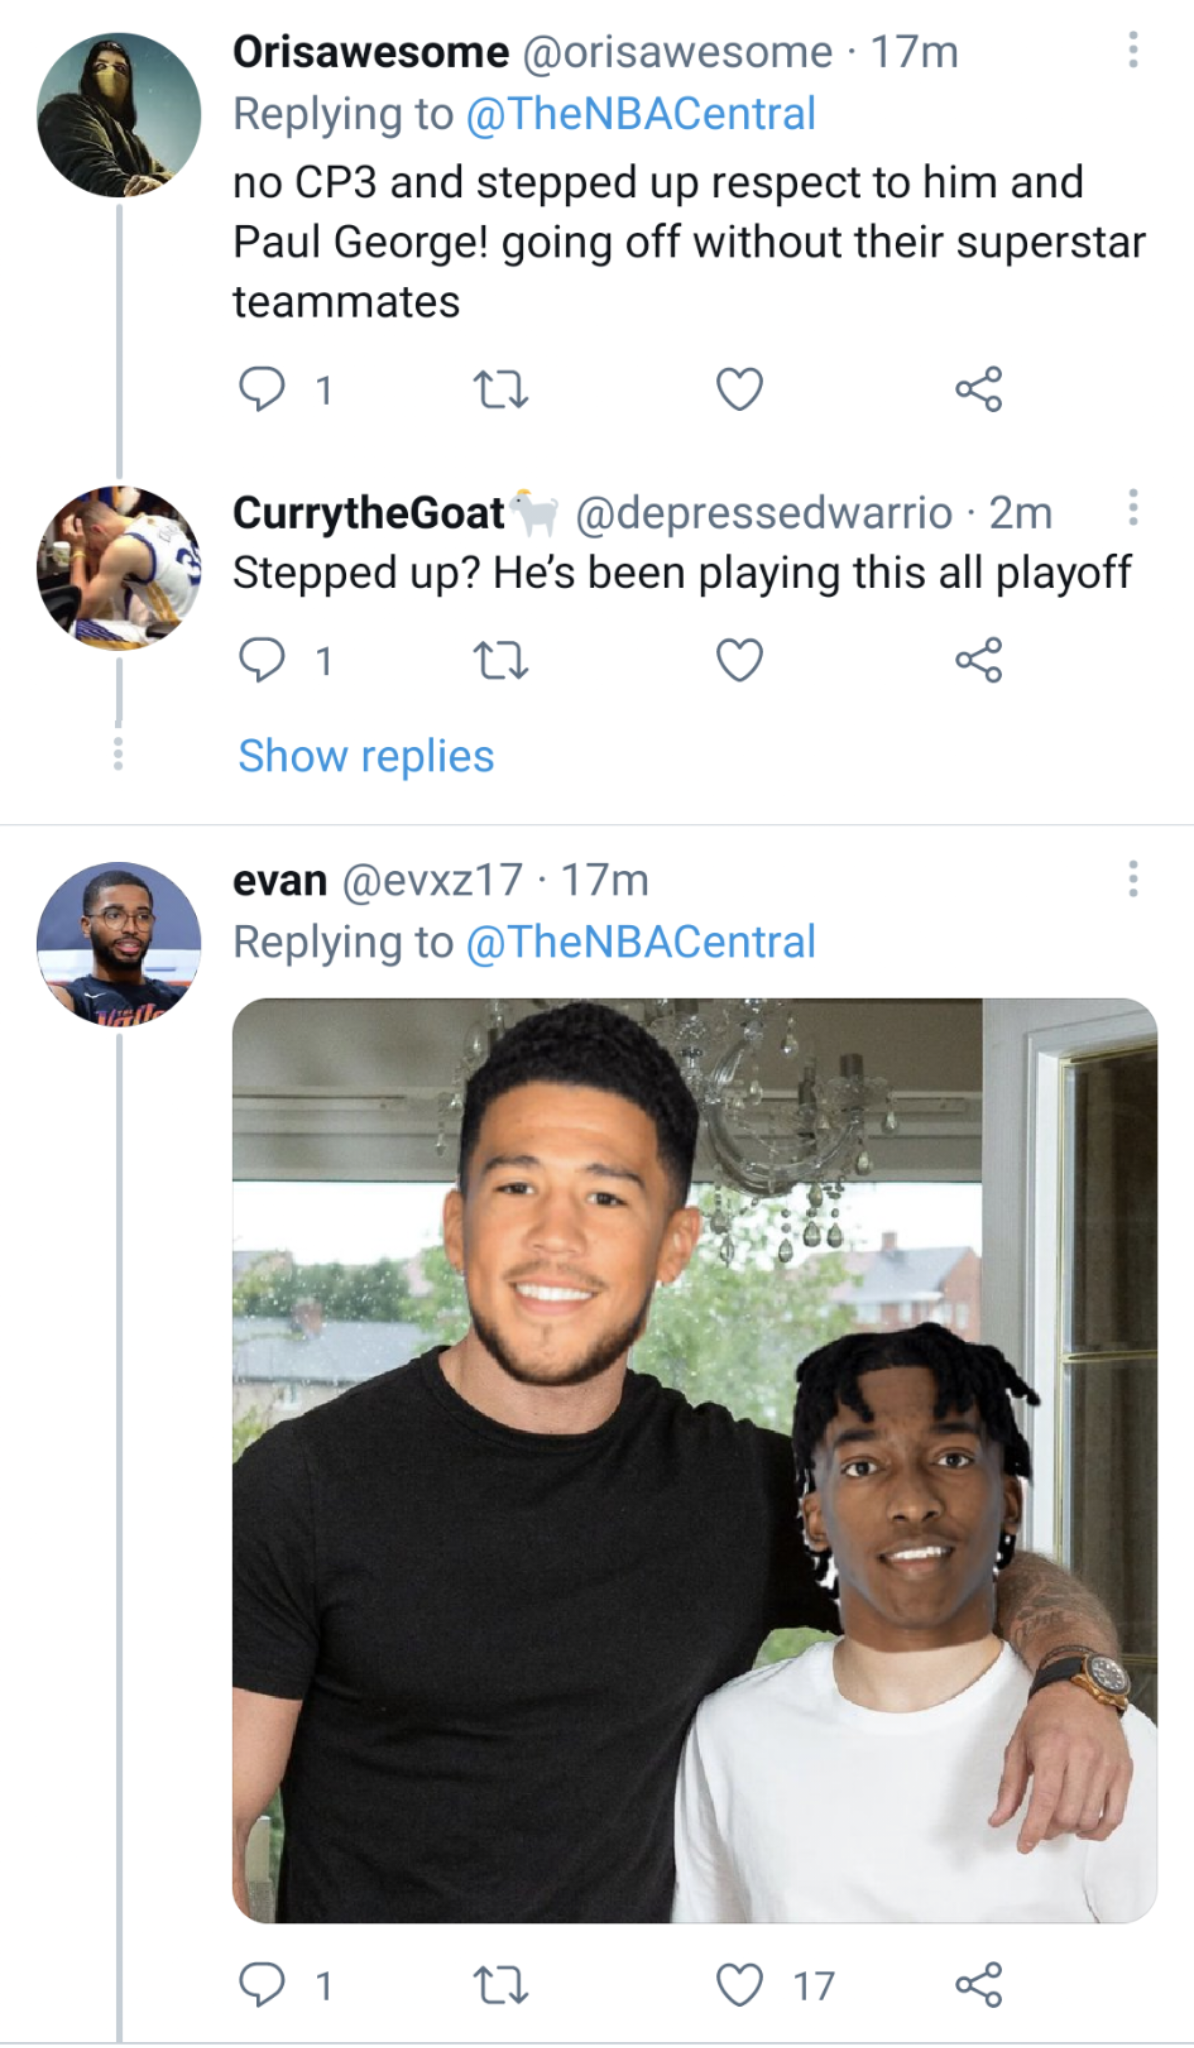Share evan's photo tweet
The height and width of the screenshot is (2048, 1194).
tap(978, 1985)
